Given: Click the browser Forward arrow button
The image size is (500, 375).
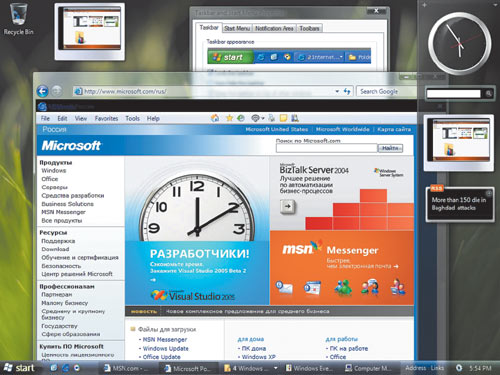Looking at the screenshot, I should 57,91.
